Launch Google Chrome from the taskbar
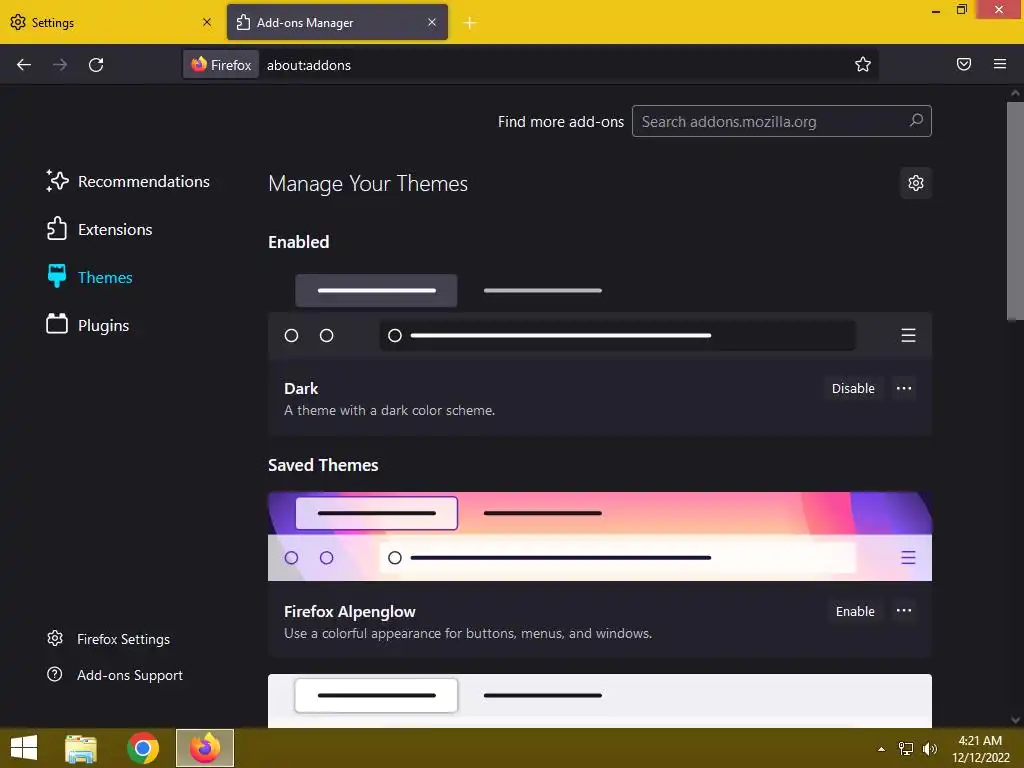1024x768 pixels. (143, 748)
